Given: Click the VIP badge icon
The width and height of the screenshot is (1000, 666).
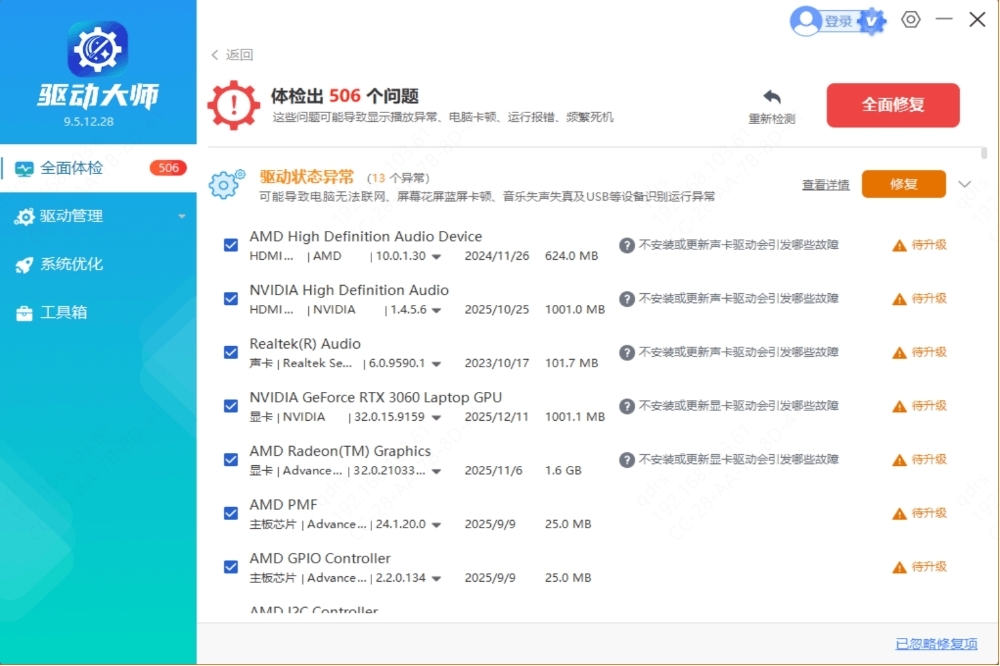Looking at the screenshot, I should tap(871, 21).
